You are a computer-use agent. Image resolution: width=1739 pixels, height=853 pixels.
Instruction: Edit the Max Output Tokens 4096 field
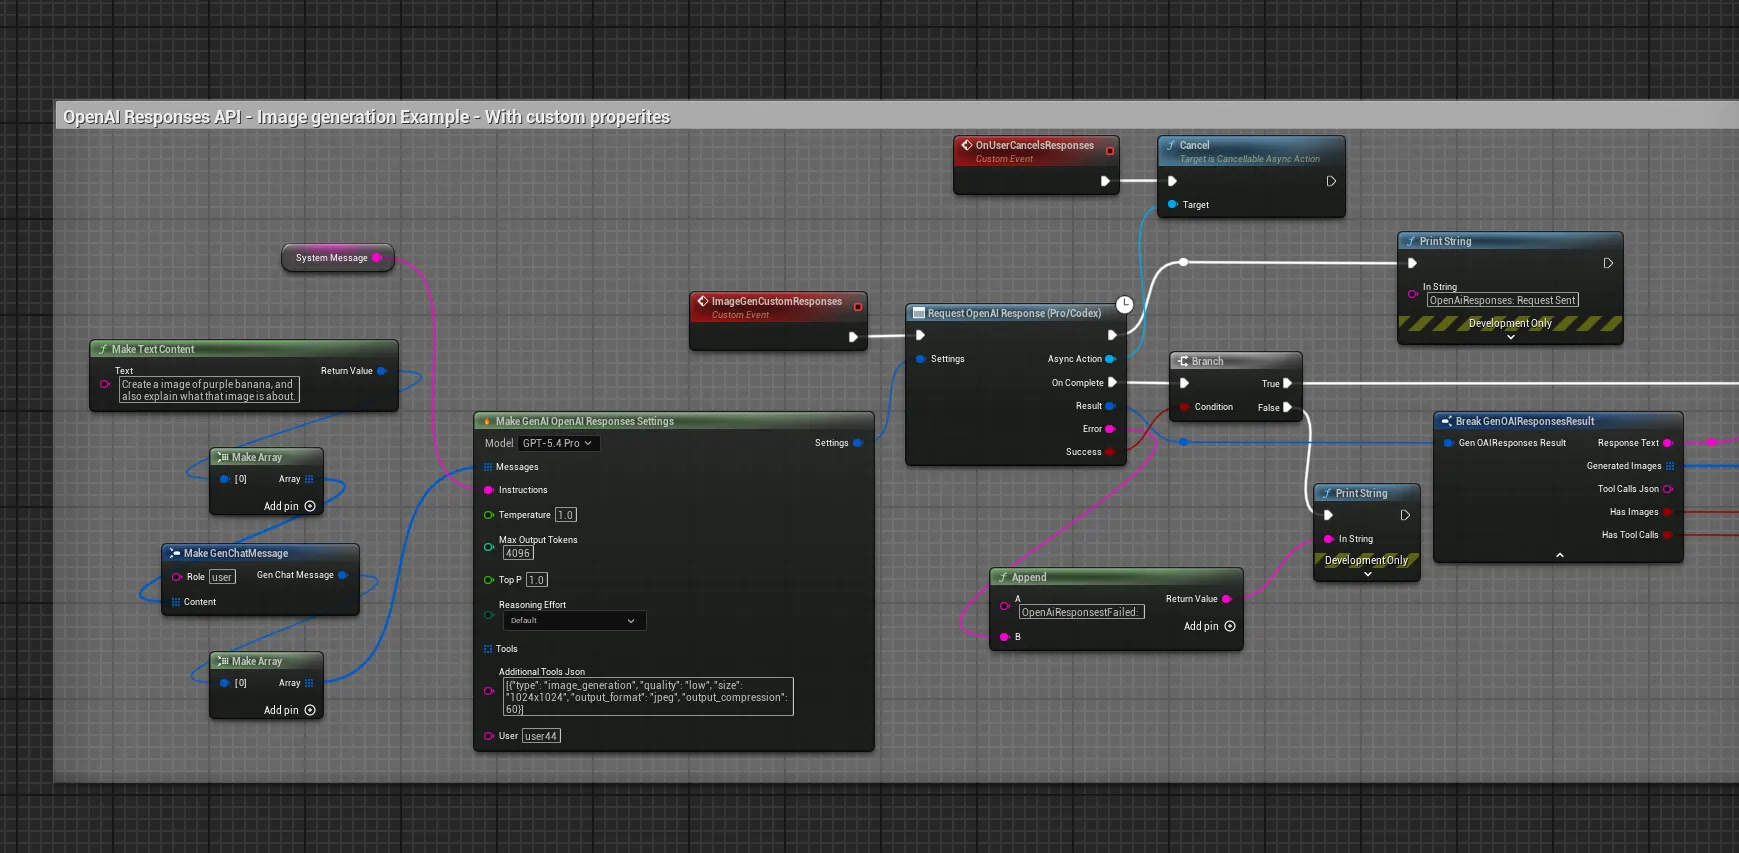click(x=518, y=553)
